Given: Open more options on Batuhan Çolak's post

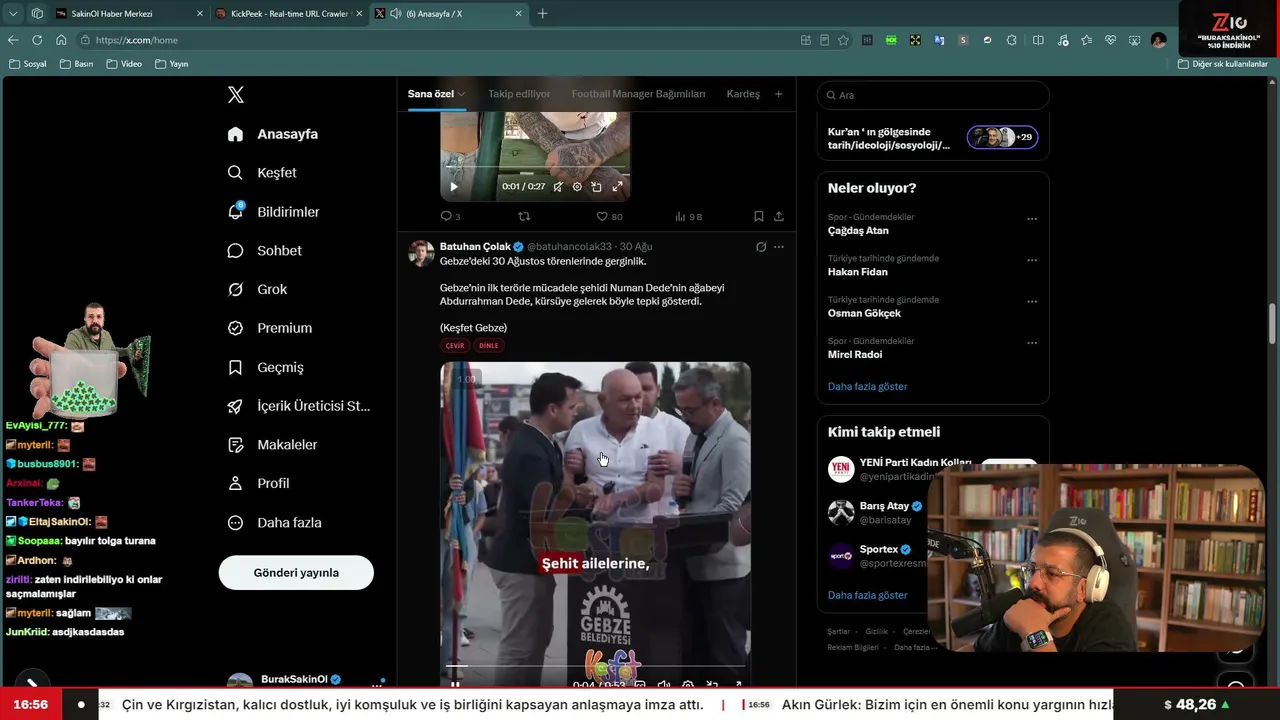Looking at the screenshot, I should [779, 247].
